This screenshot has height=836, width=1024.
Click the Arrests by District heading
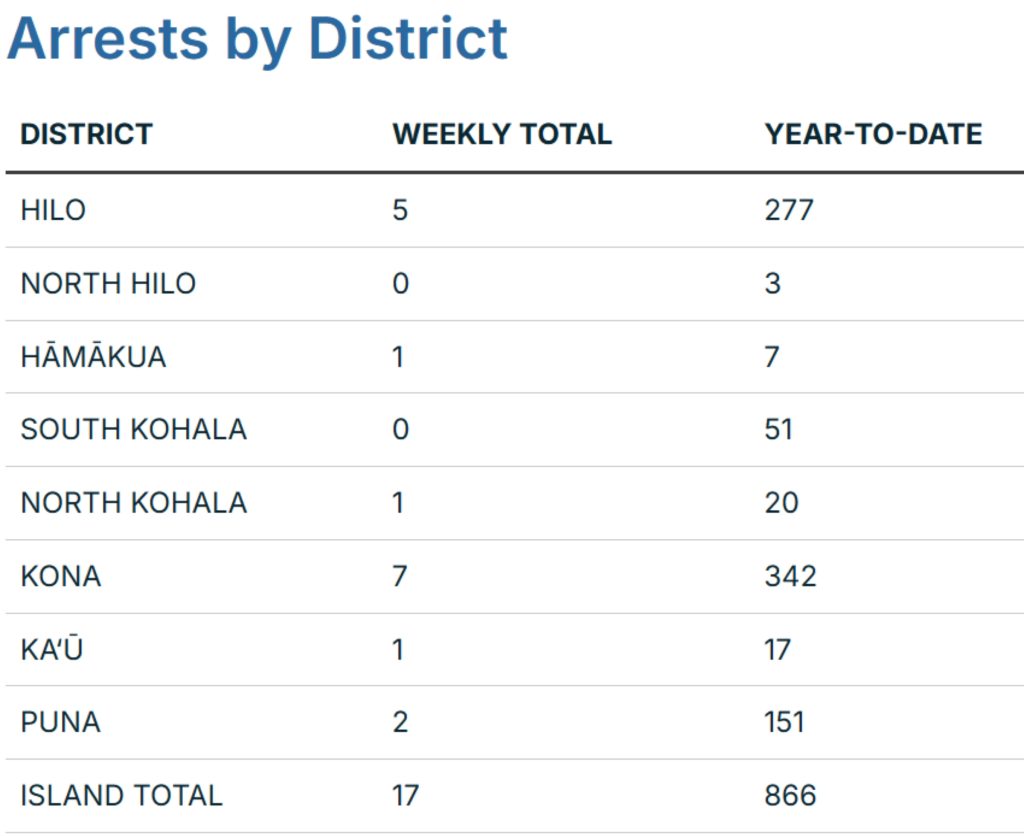point(257,38)
